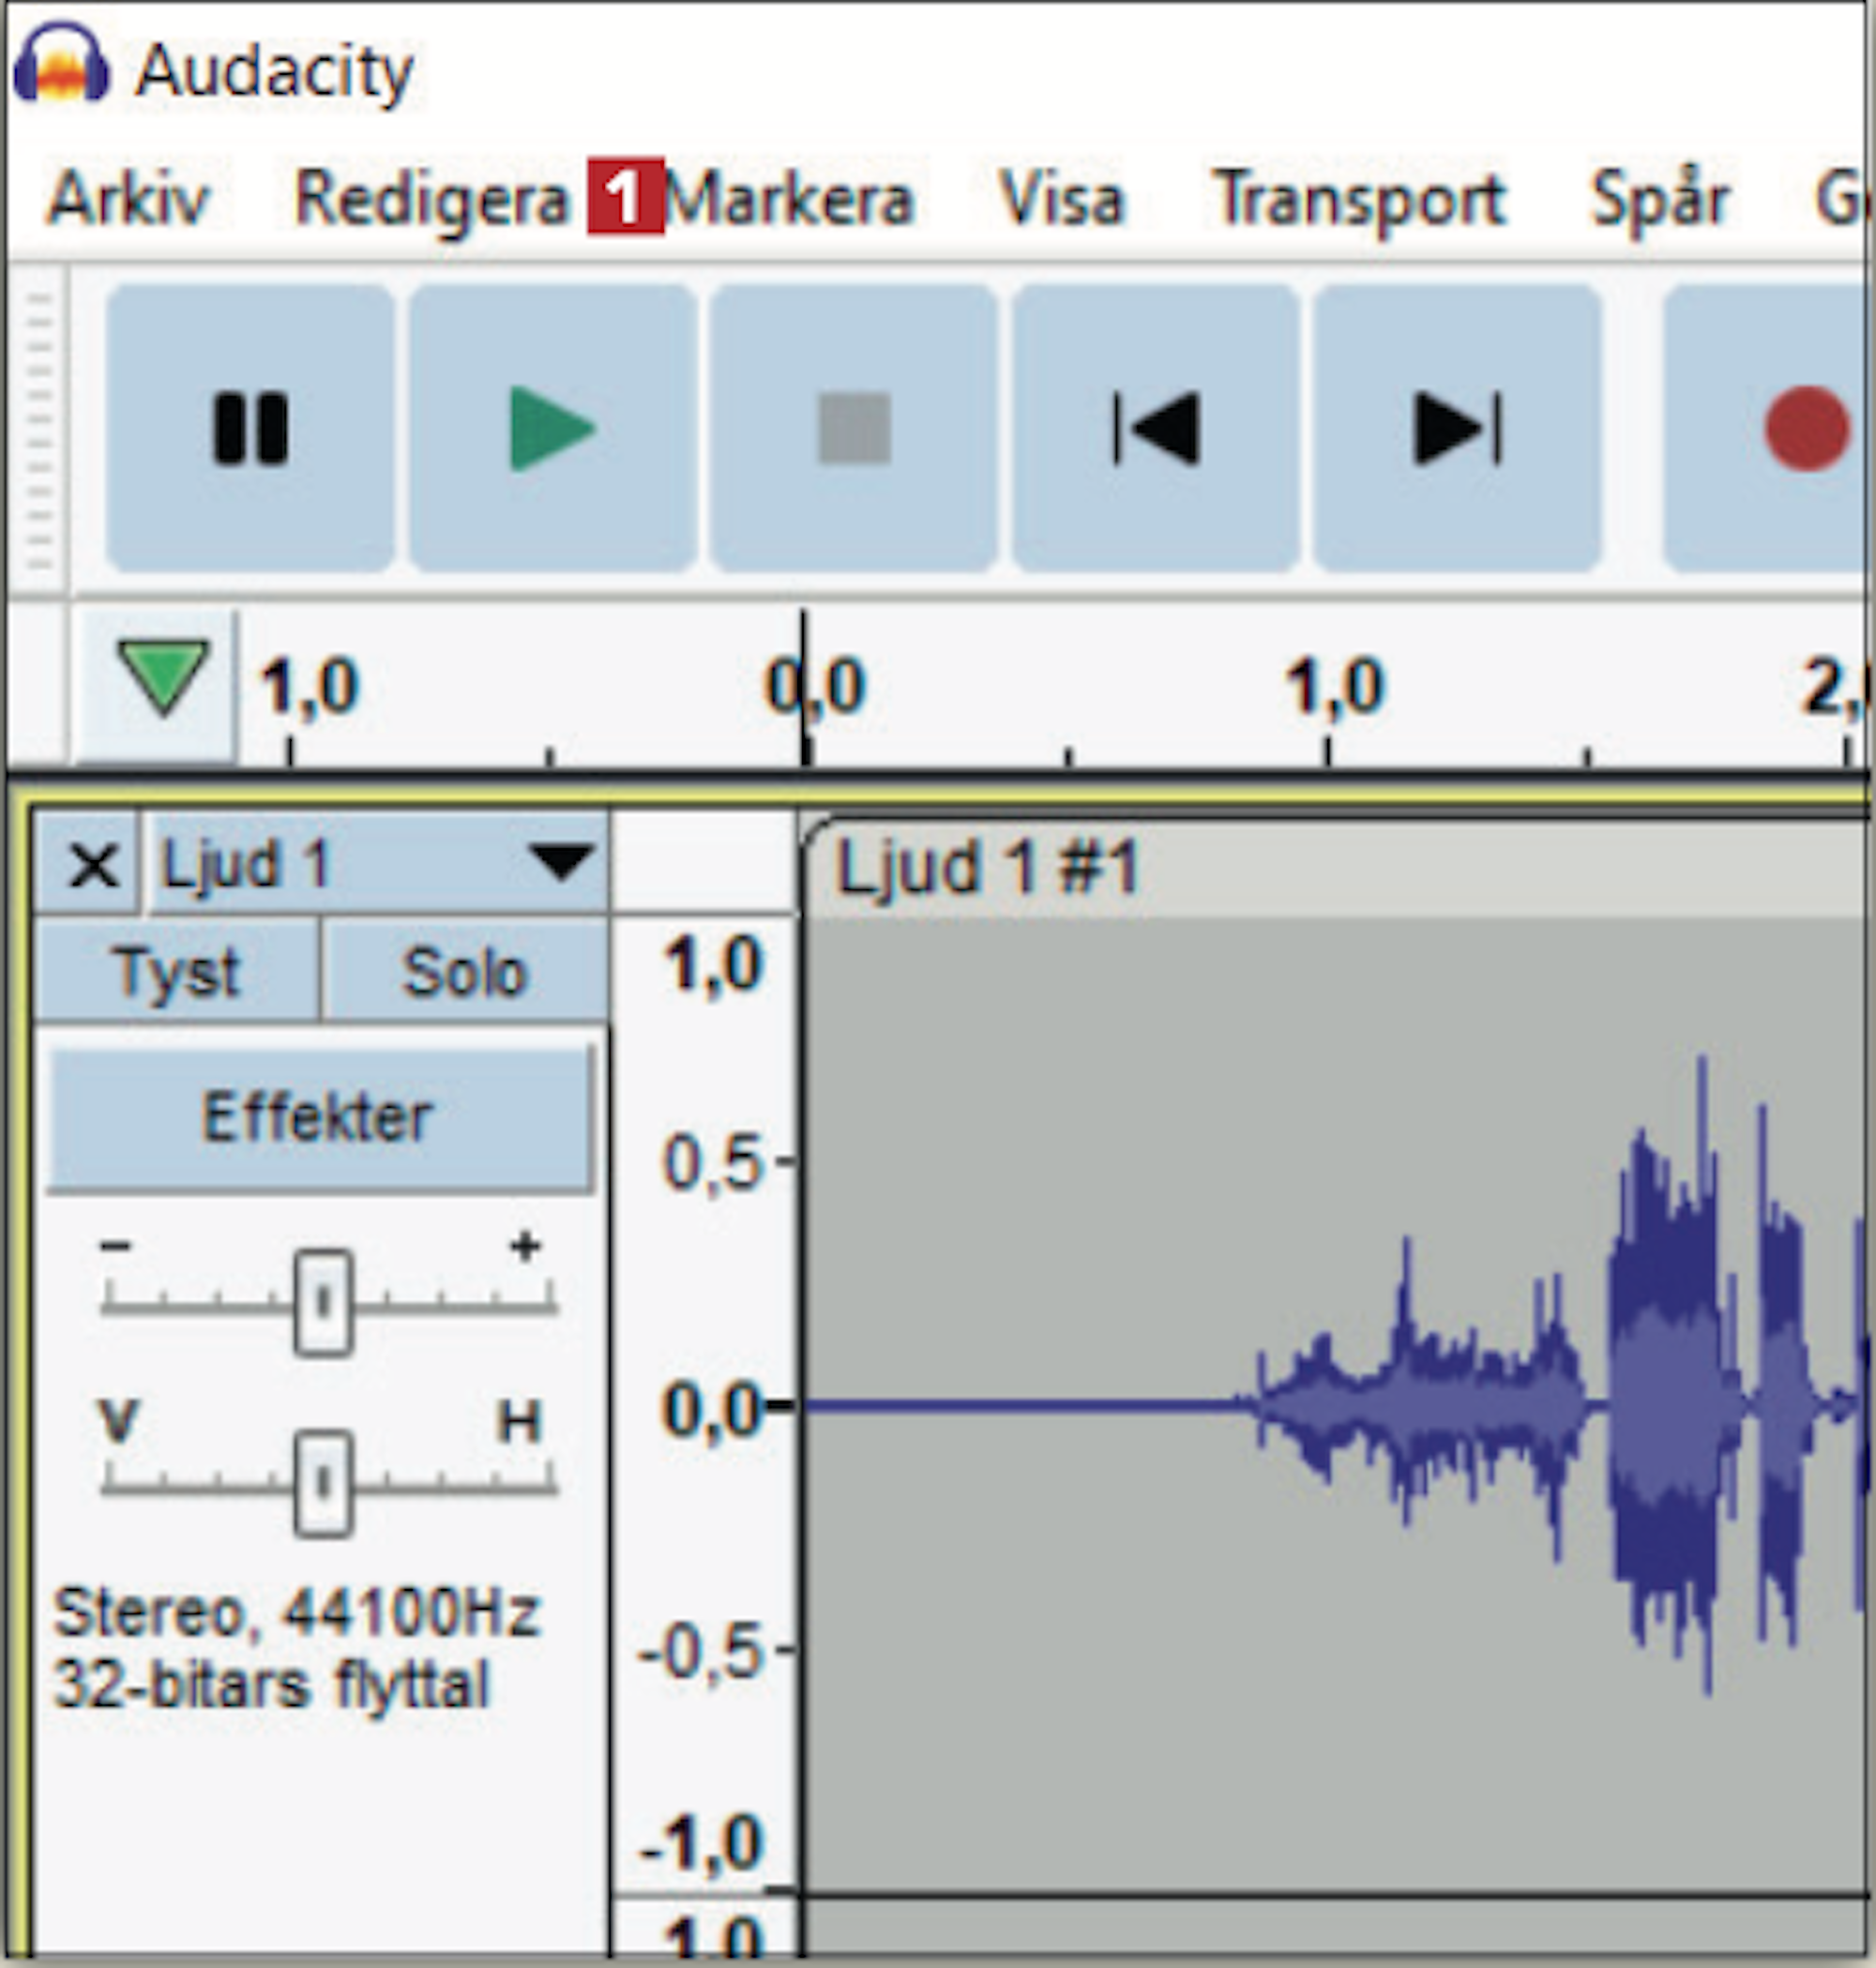Click the gain slider handle
The image size is (1876, 1968).
(323, 1301)
